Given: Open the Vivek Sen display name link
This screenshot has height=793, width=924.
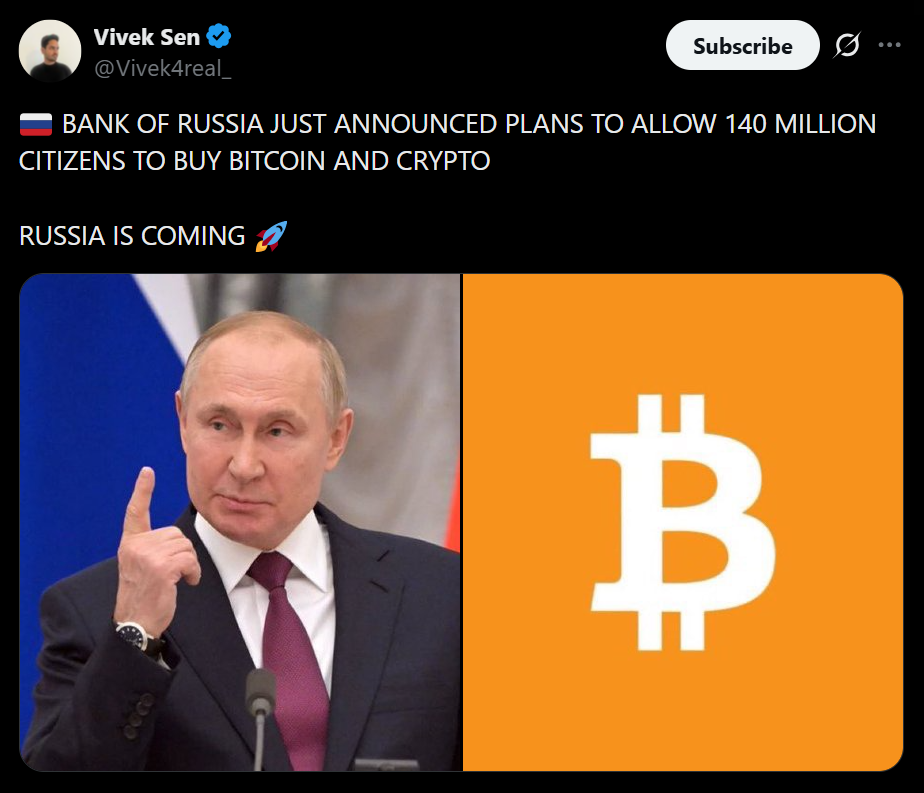Looking at the screenshot, I should click(x=147, y=37).
